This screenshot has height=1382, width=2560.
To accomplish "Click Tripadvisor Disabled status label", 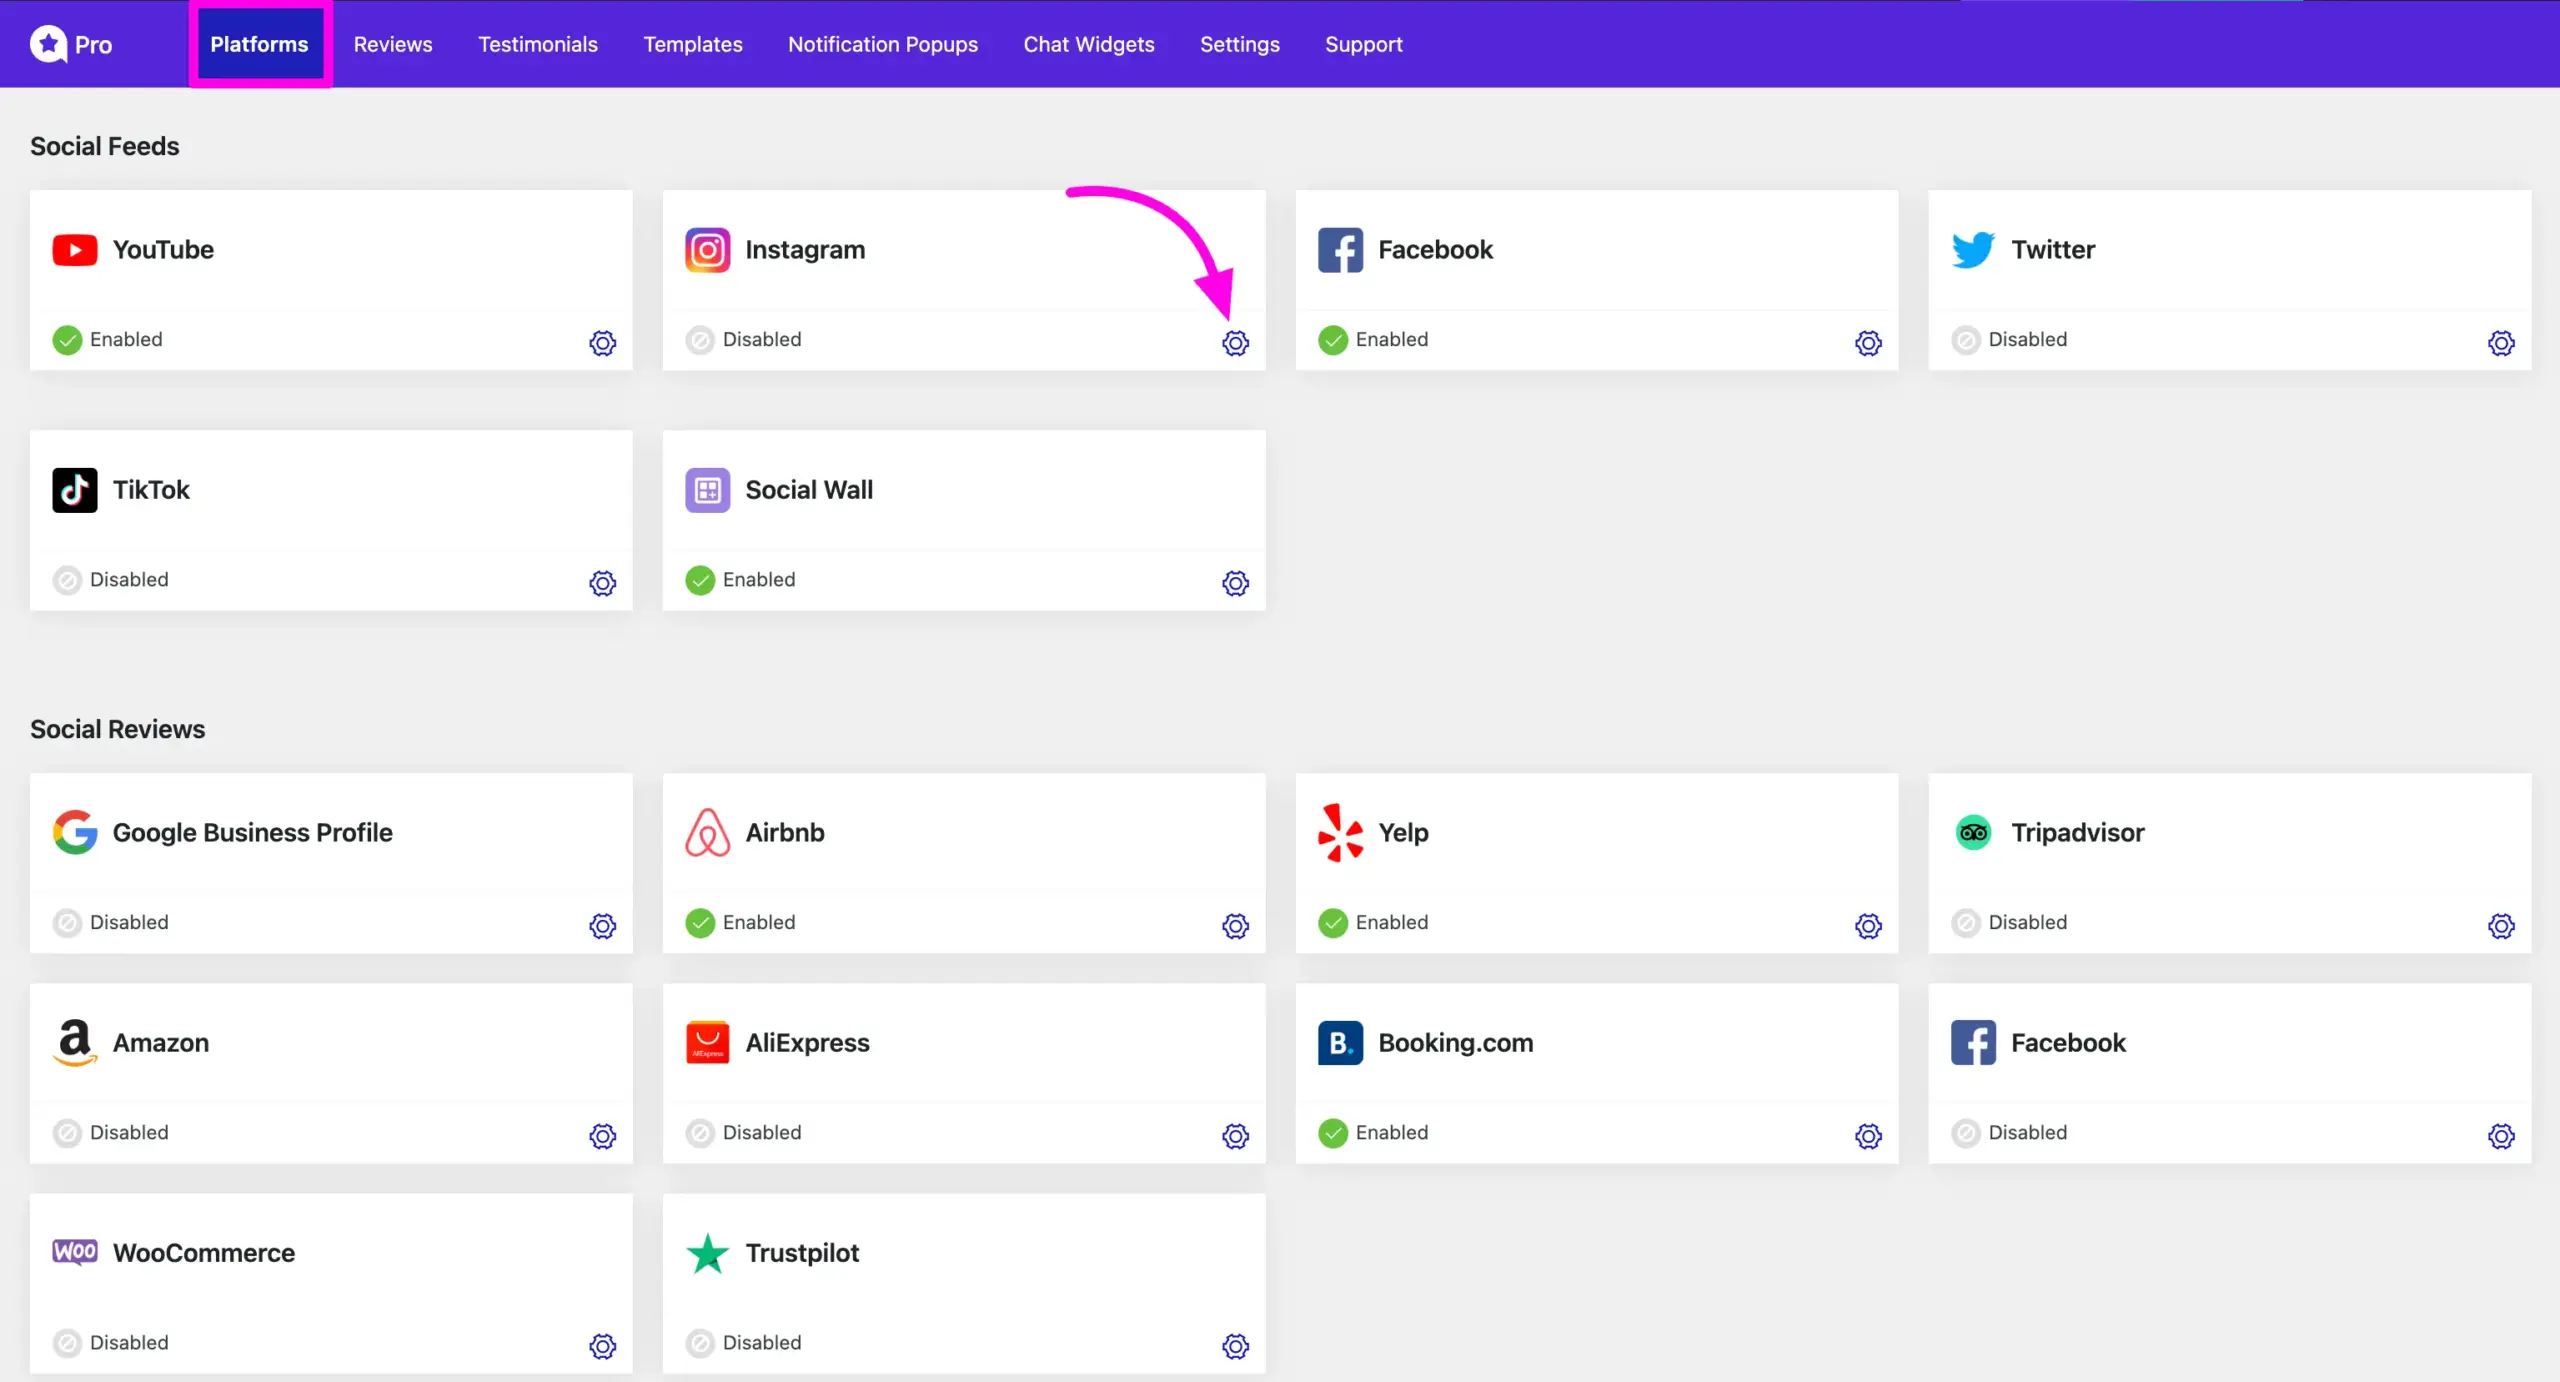I will tap(2028, 922).
